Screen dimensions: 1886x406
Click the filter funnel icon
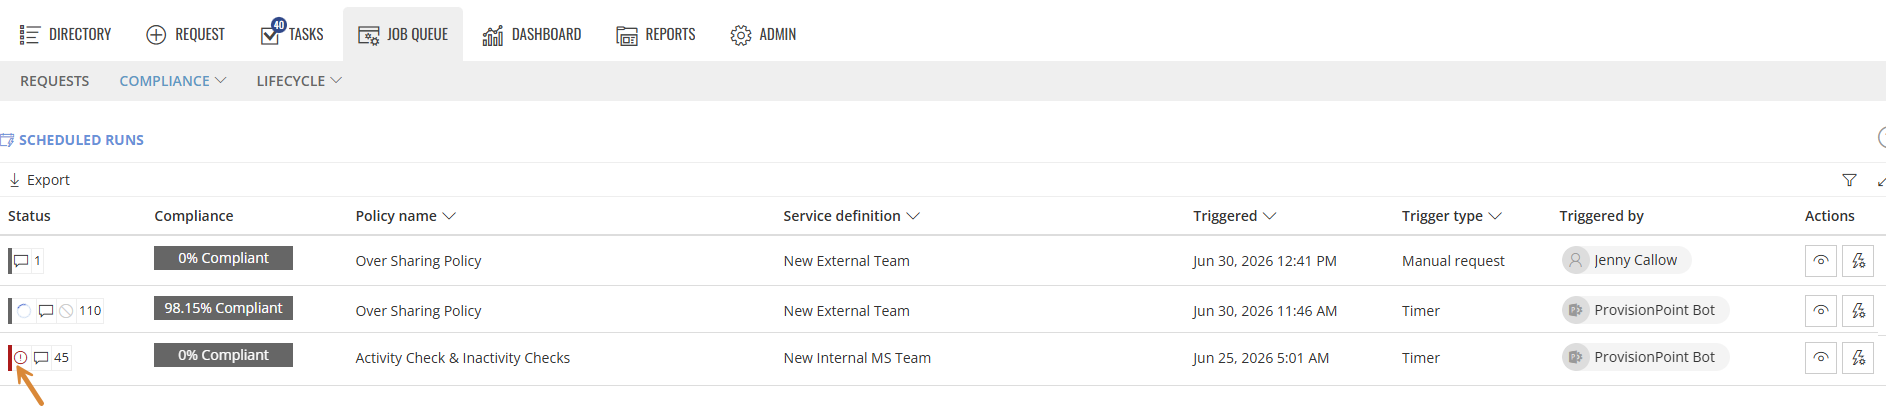[1849, 180]
